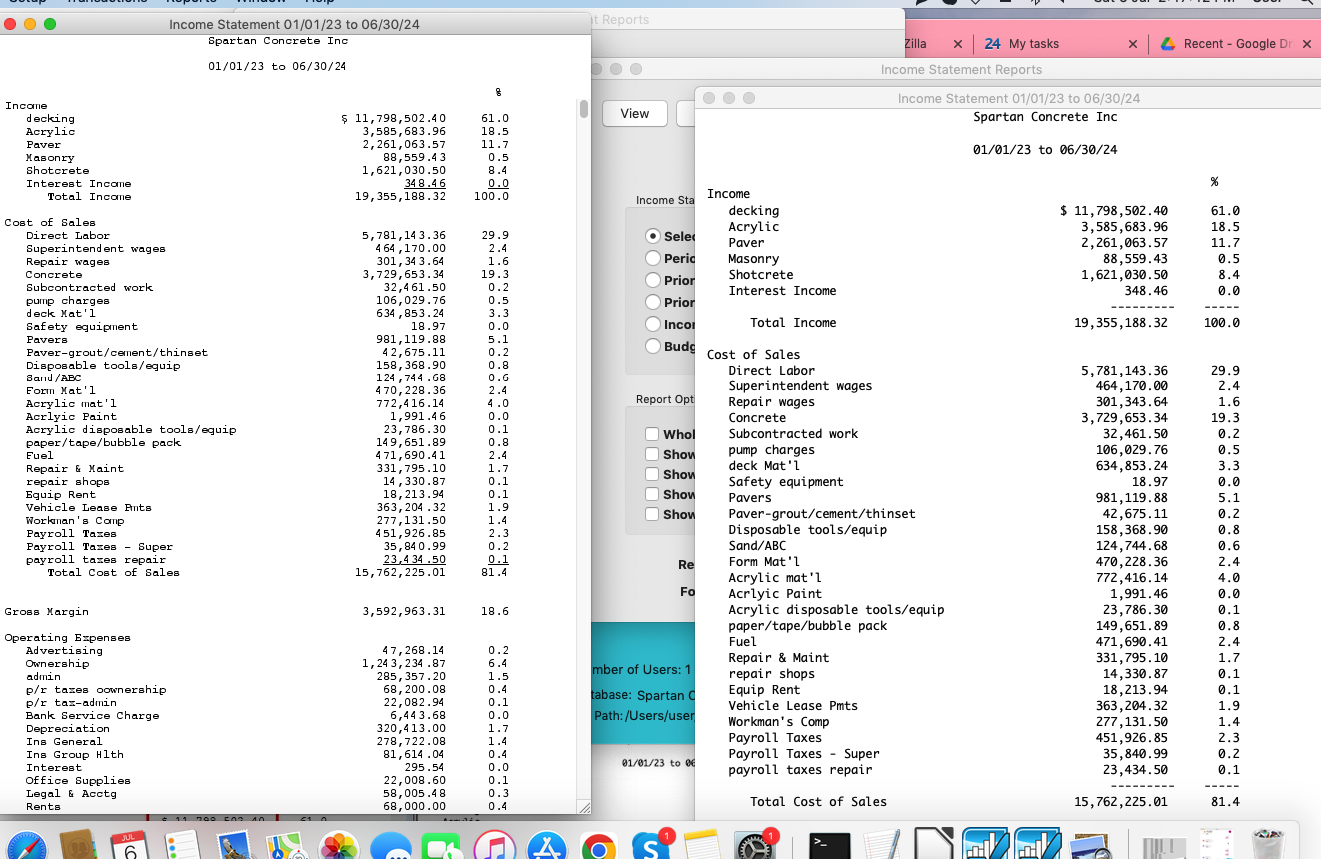The width and height of the screenshot is (1321, 859).
Task: Switch to the My tasks tab
Action: [x=1034, y=44]
